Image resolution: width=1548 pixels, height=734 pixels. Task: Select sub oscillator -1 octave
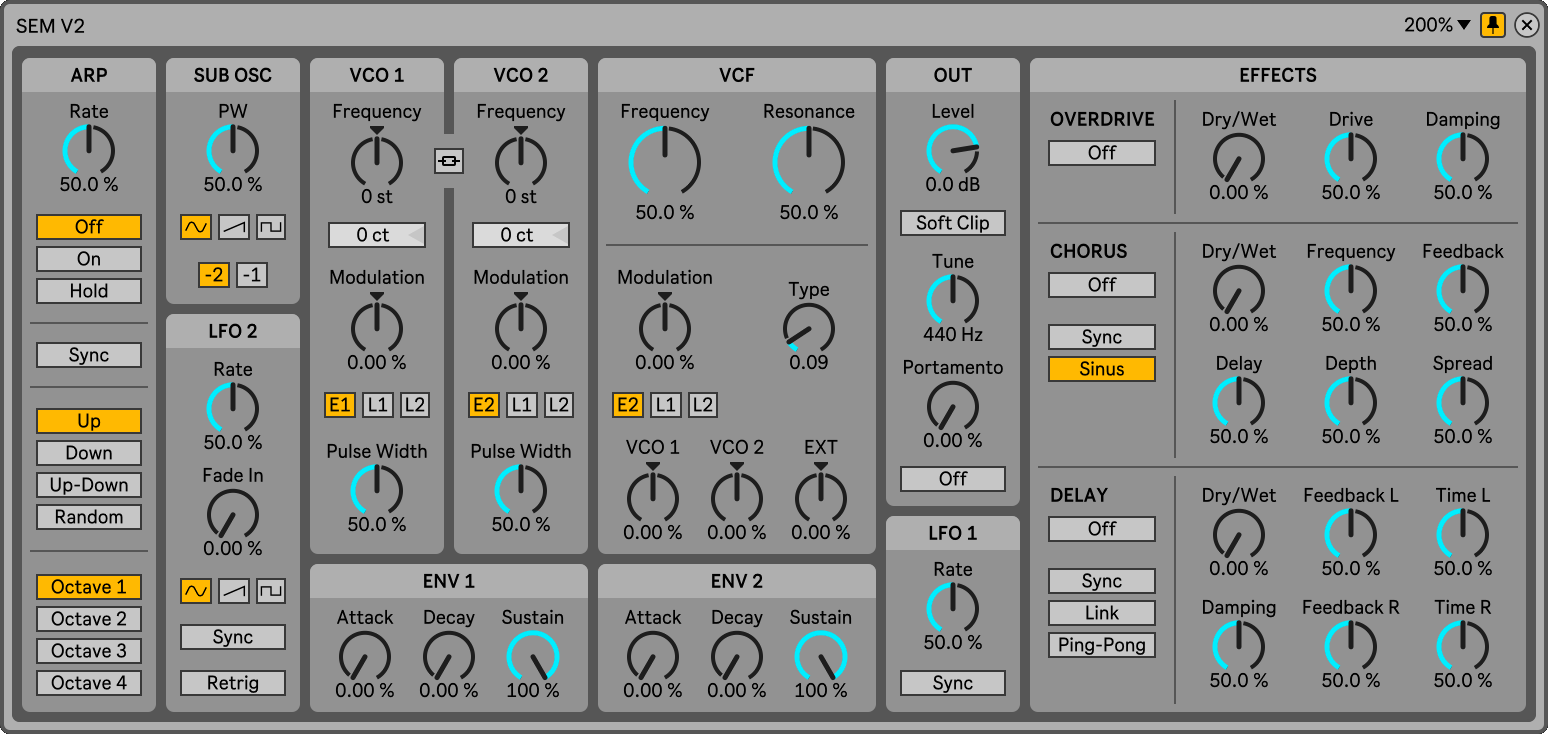tap(252, 275)
